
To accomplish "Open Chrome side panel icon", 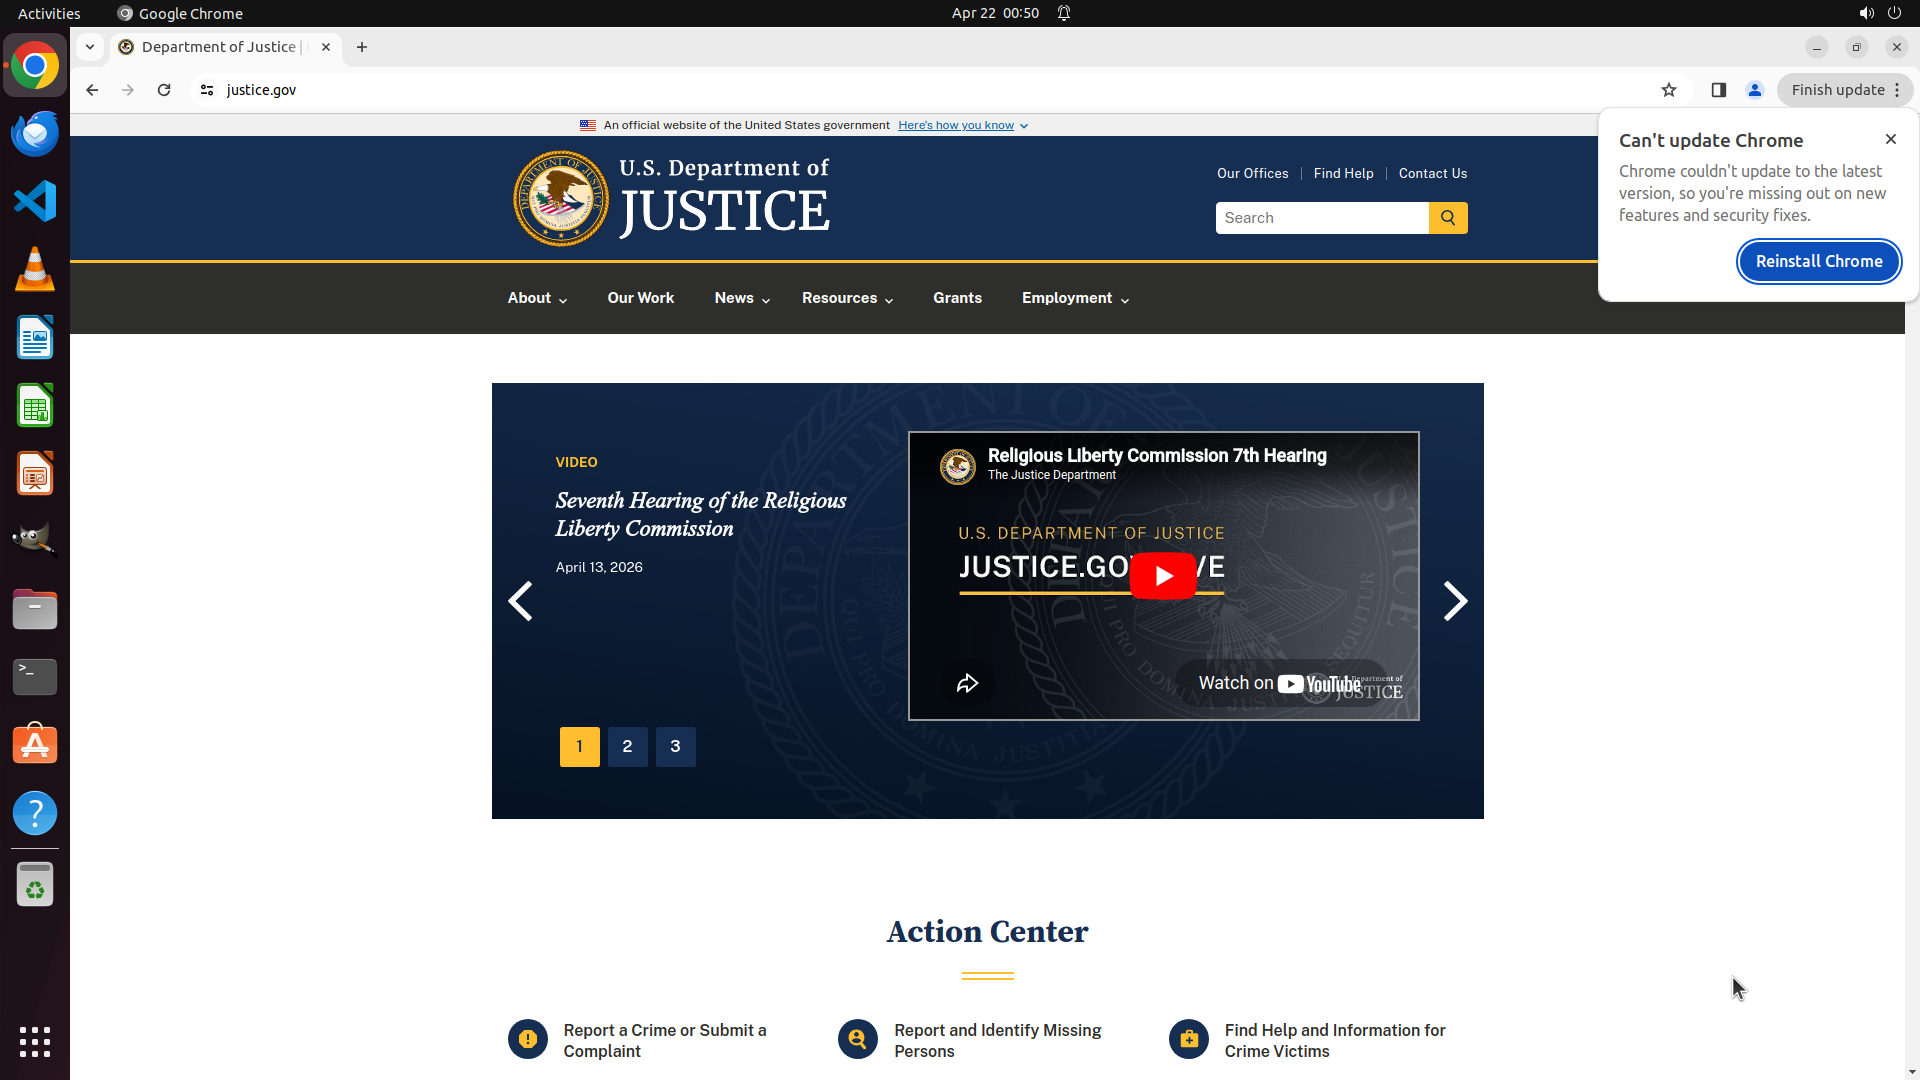I will pos(1718,90).
